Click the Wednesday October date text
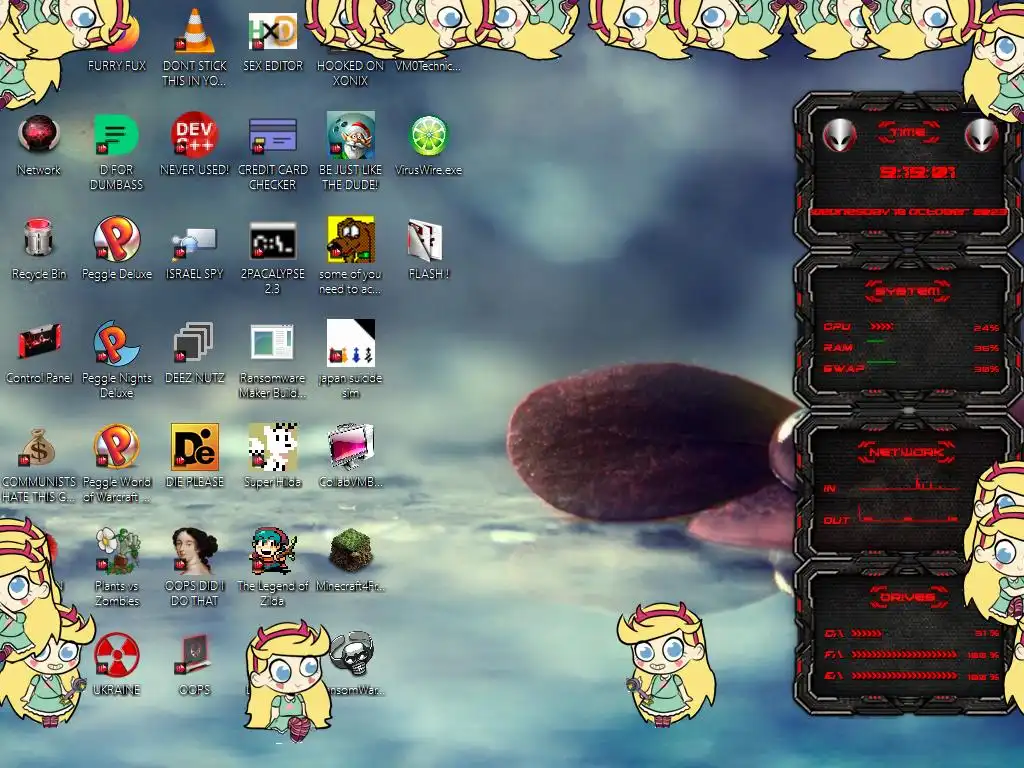 pos(908,212)
